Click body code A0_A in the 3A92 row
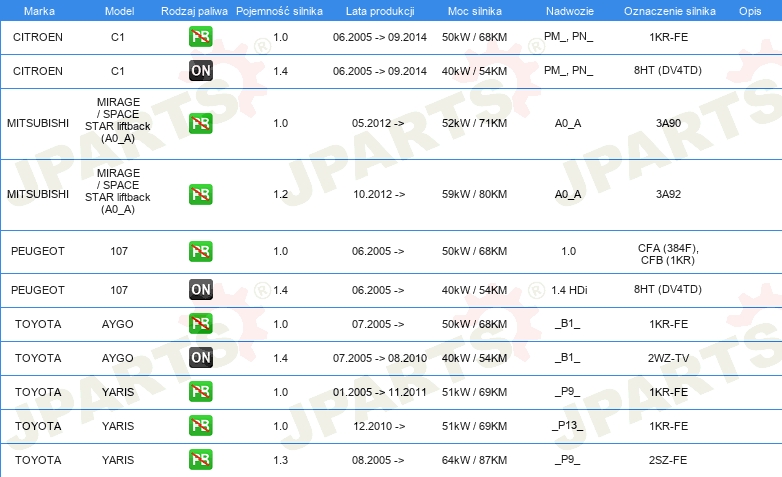 point(568,194)
